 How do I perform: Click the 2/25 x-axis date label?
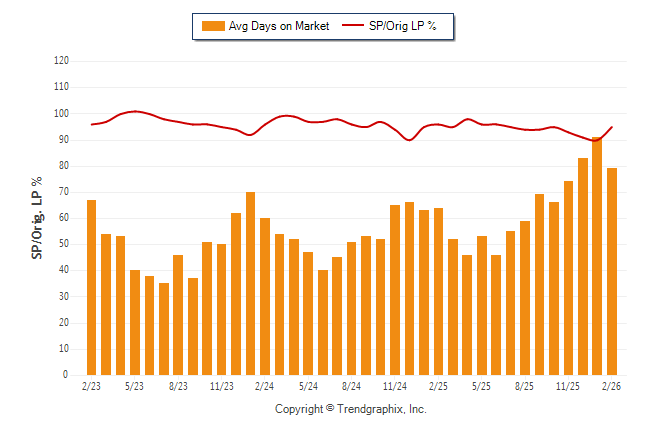click(x=438, y=386)
